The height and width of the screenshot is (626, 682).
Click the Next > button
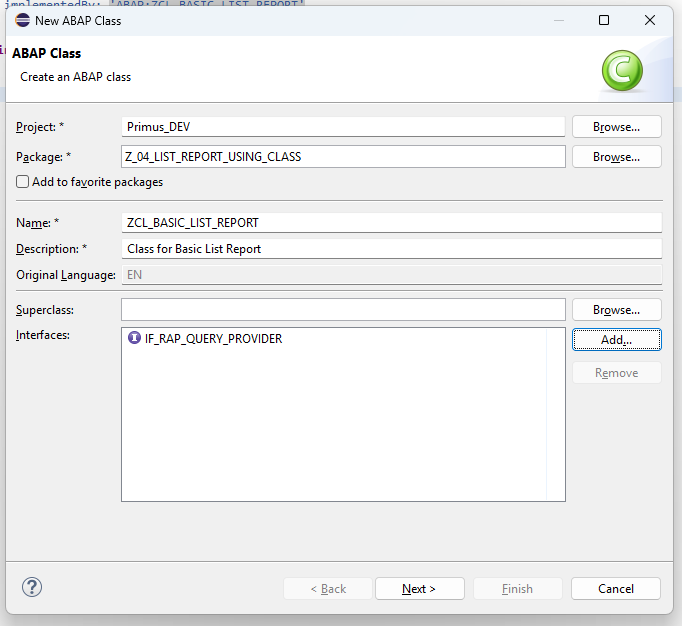click(420, 589)
